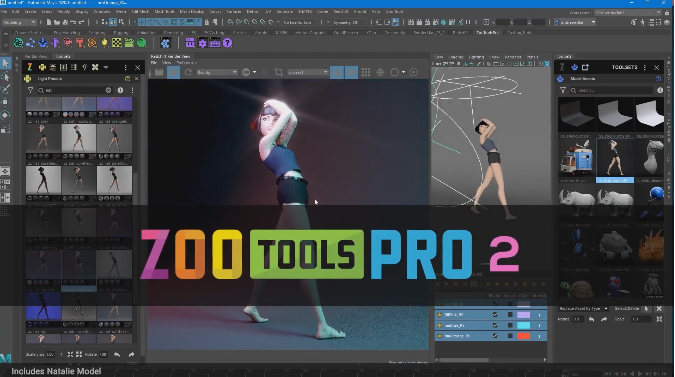The image size is (675, 377).
Task: Click the filter funnel in Light Presets panel
Action: (x=30, y=90)
